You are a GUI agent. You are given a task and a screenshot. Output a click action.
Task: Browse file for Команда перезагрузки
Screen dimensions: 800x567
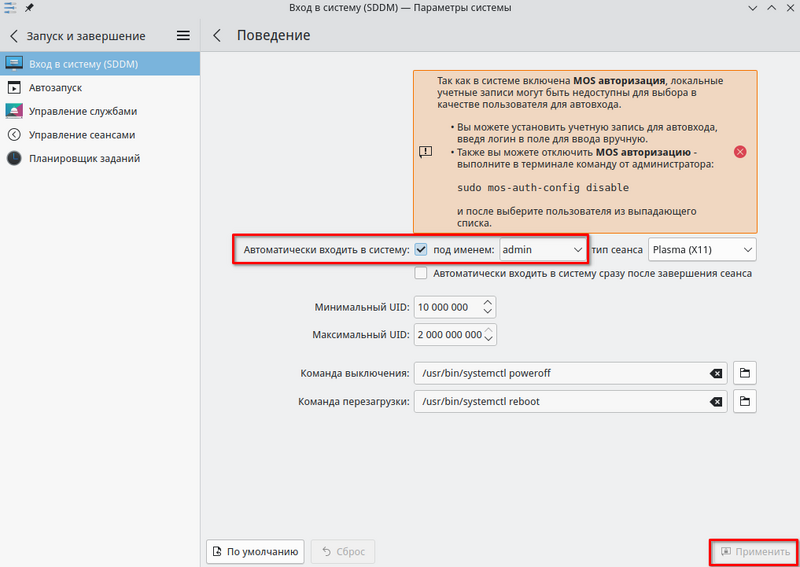pos(745,402)
